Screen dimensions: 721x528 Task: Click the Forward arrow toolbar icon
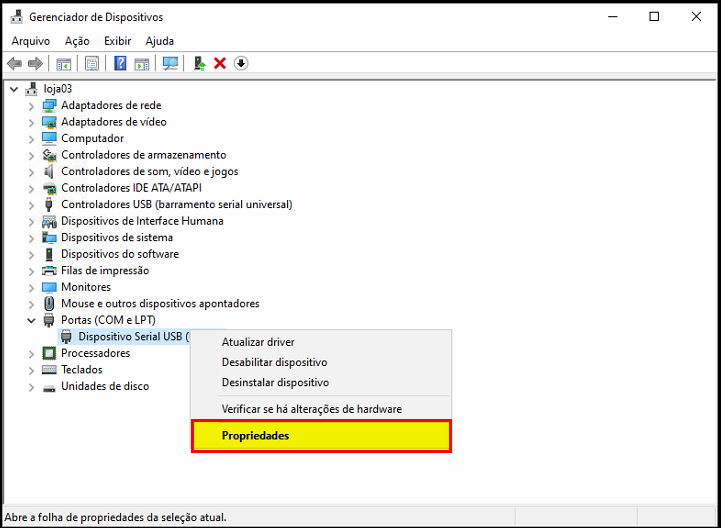[35, 63]
